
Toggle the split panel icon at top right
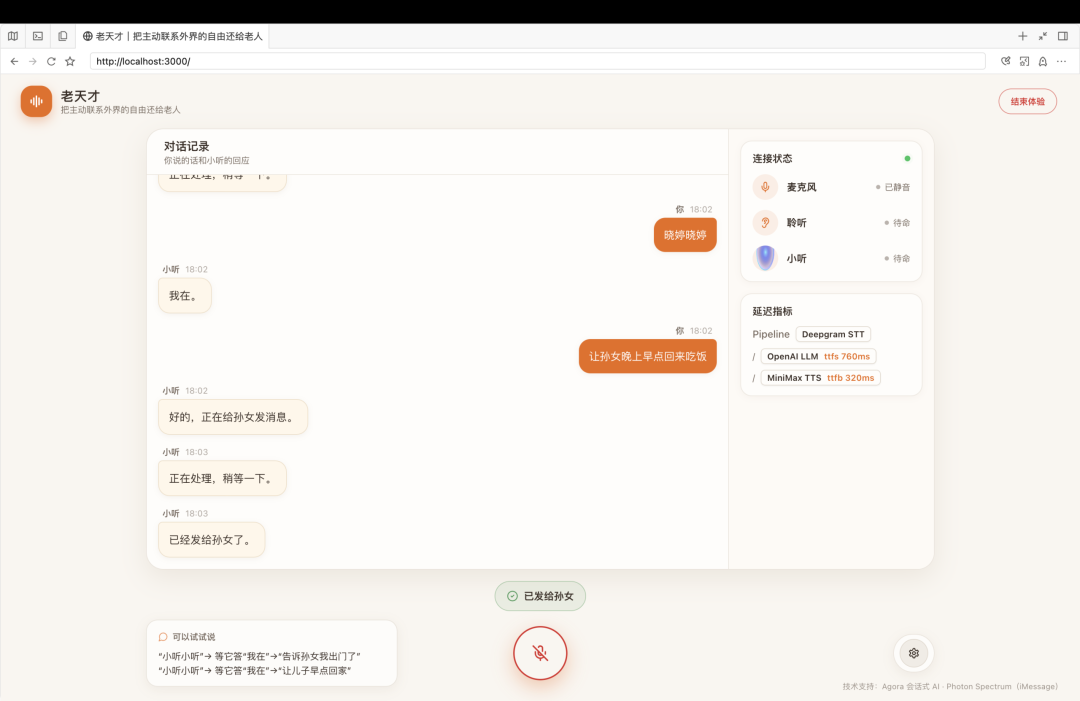pos(1063,36)
